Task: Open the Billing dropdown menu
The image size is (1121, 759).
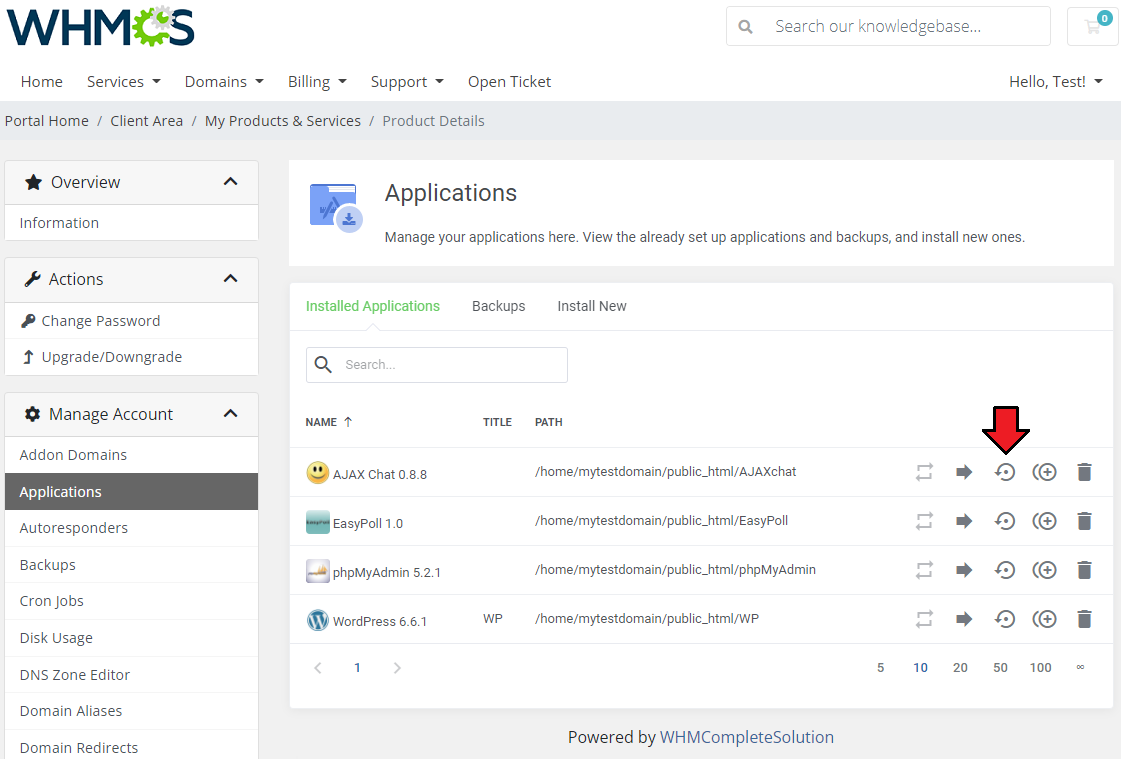Action: click(x=317, y=81)
